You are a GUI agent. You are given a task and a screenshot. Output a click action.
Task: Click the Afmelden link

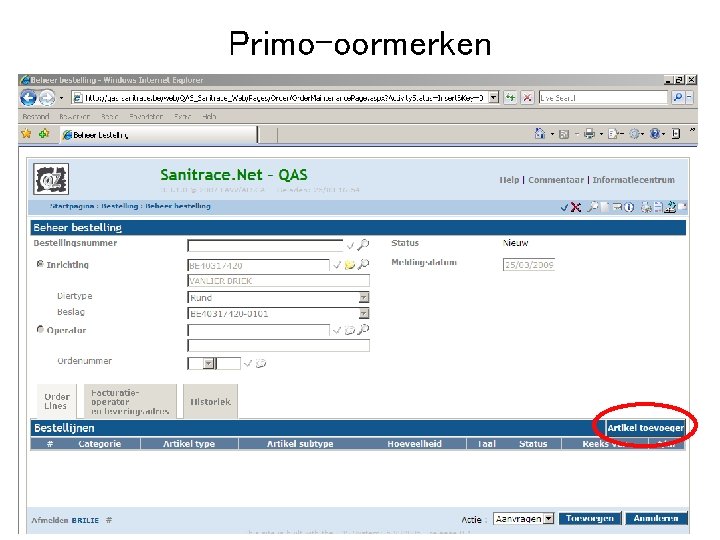coord(50,520)
